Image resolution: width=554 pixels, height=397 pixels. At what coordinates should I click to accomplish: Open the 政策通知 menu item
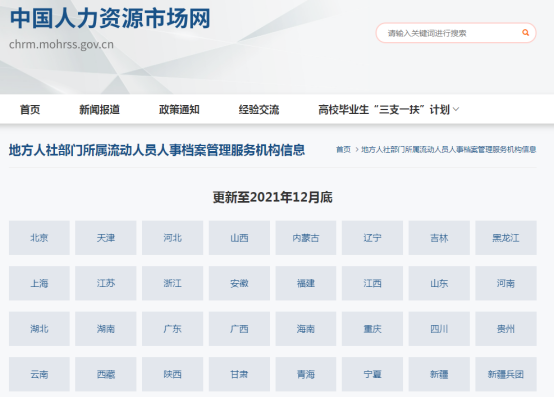(x=179, y=109)
